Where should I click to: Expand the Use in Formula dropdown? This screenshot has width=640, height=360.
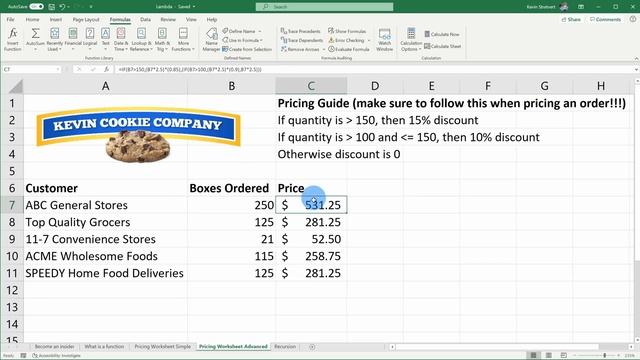[261, 40]
